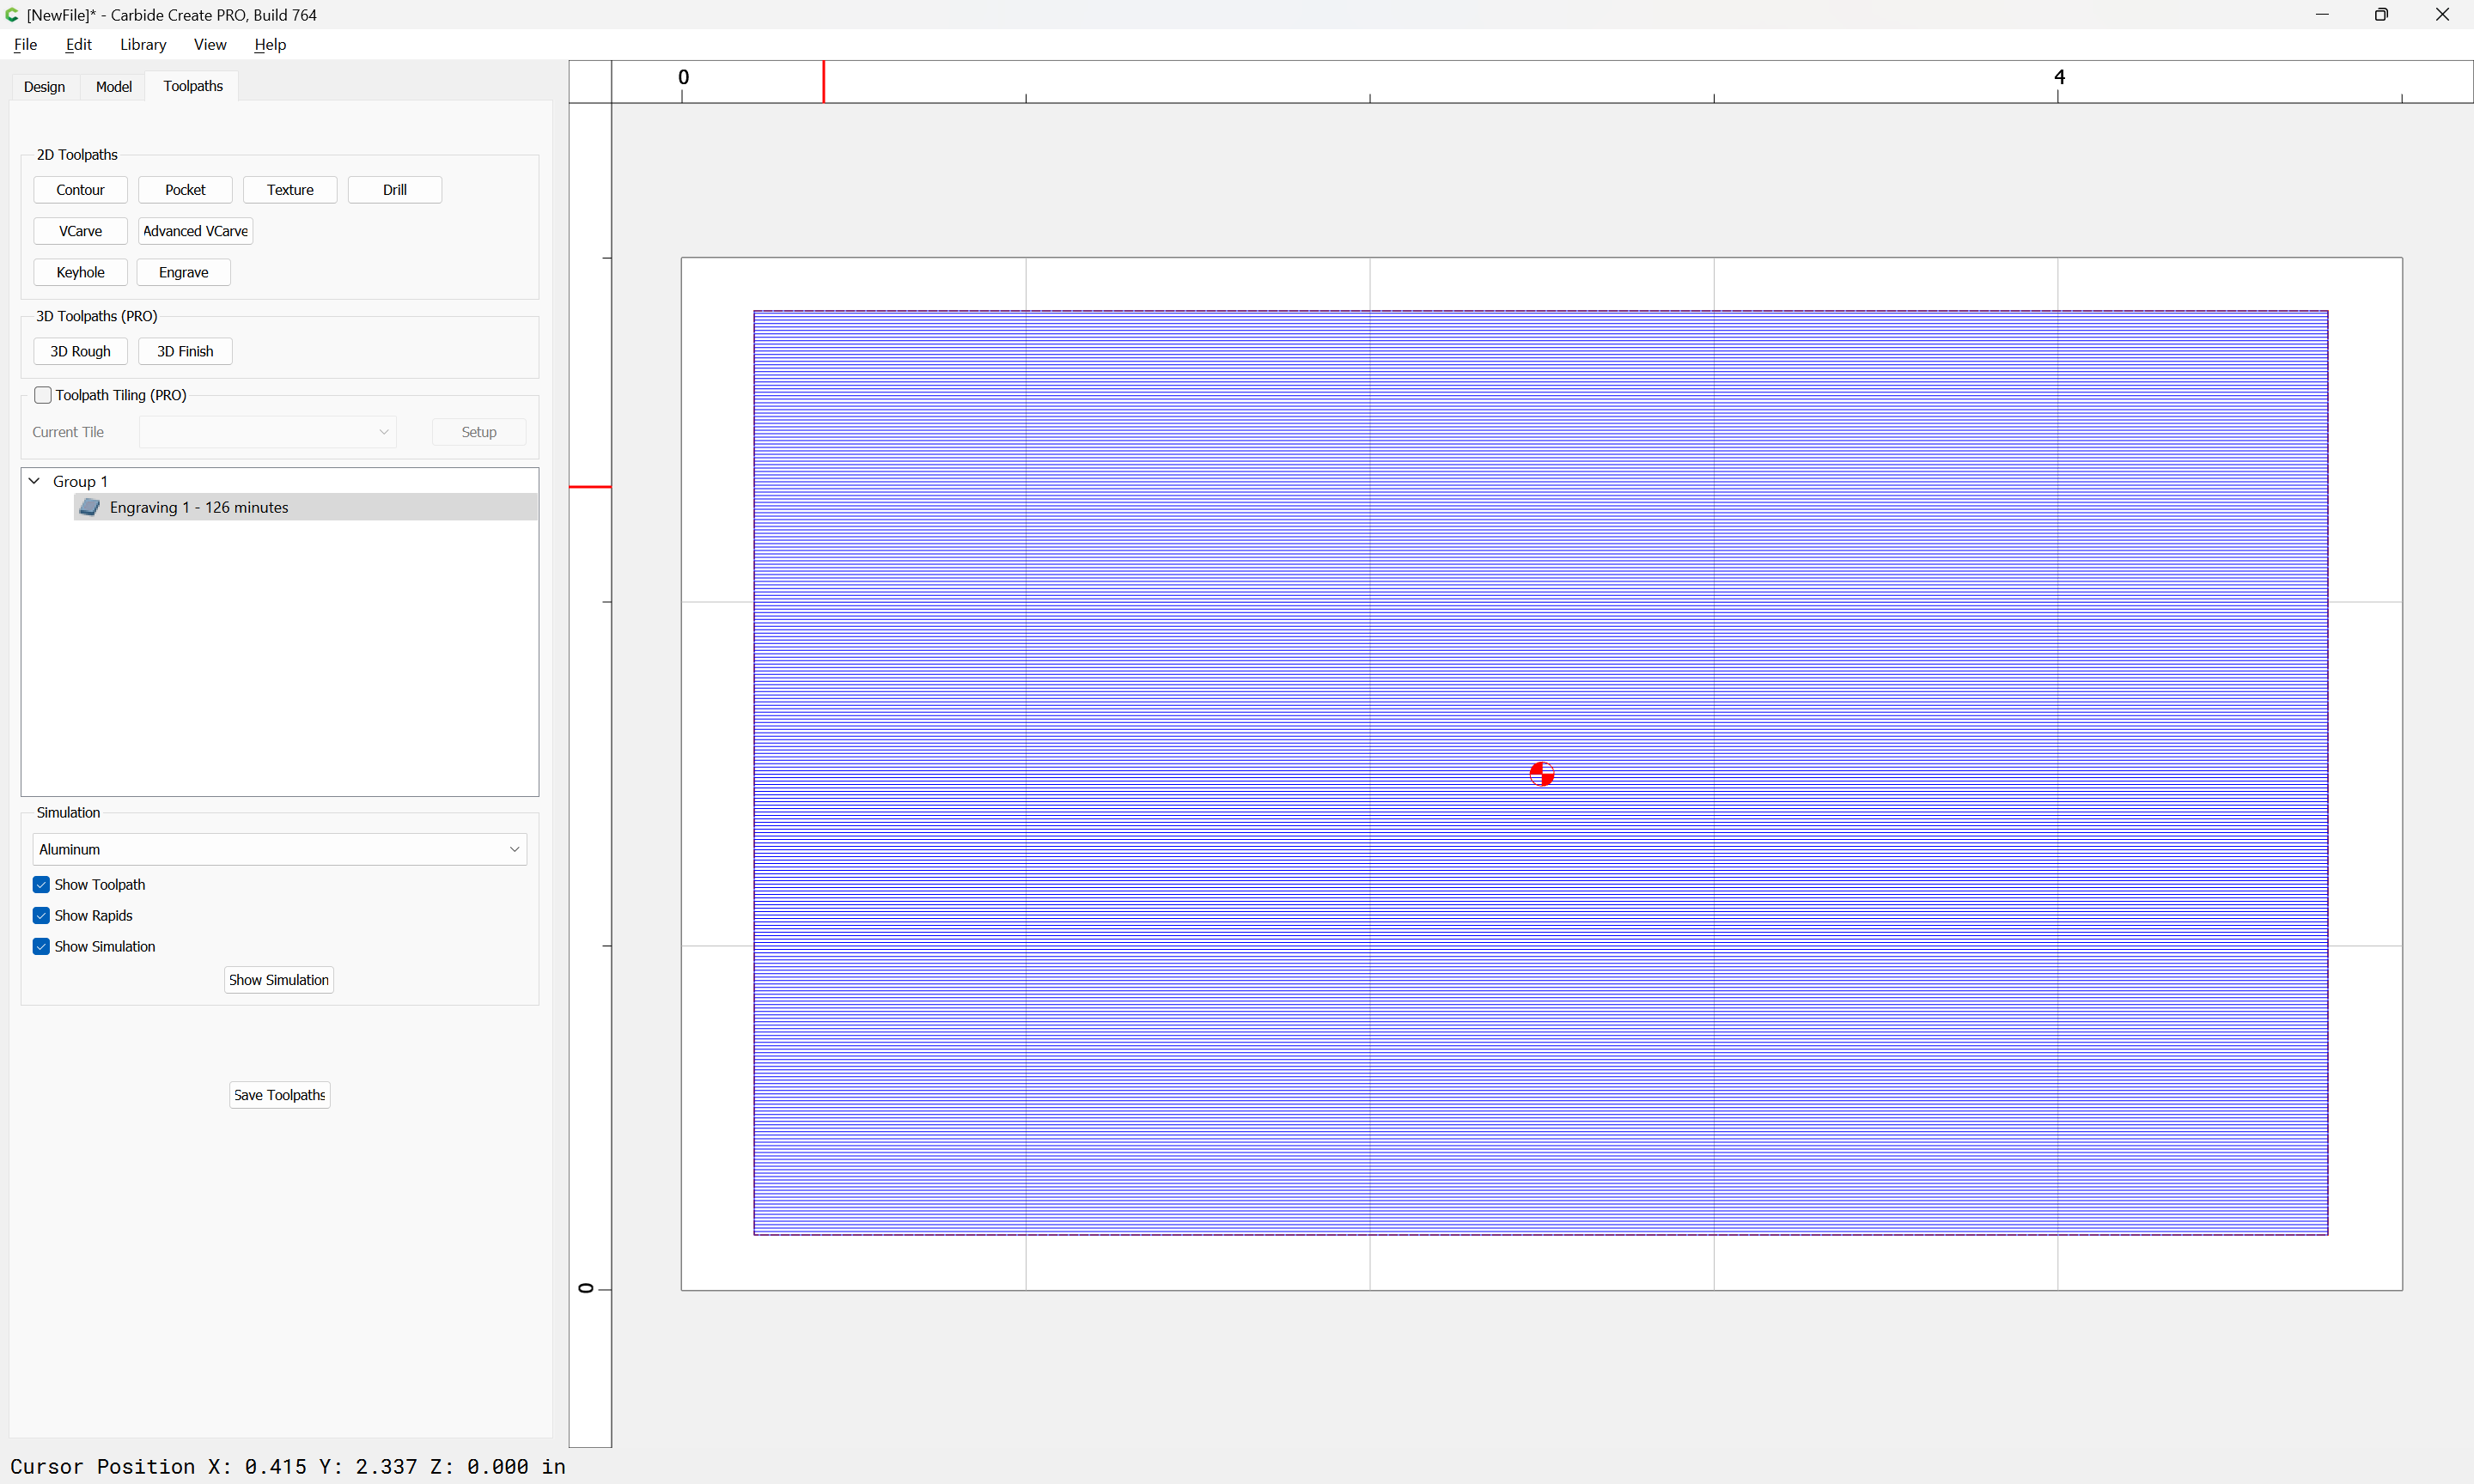Minimize the Carbide Create window
The height and width of the screenshot is (1484, 2474).
pyautogui.click(x=2322, y=15)
